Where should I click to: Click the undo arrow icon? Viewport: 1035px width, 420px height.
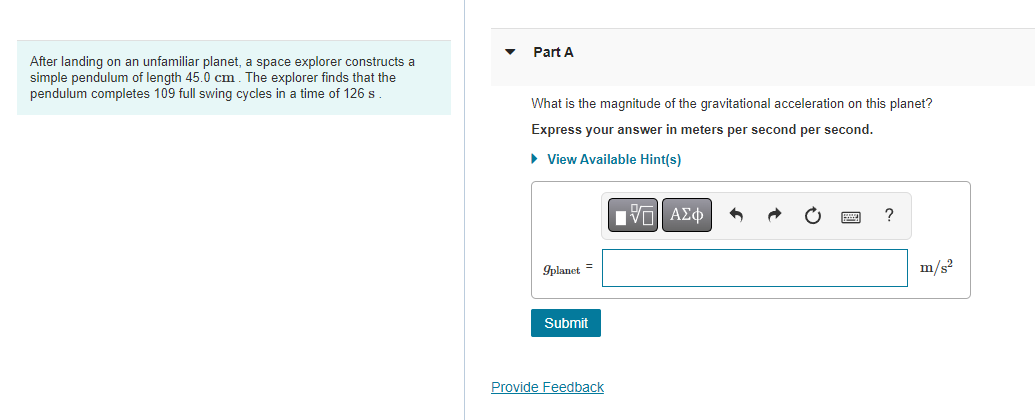tap(737, 215)
